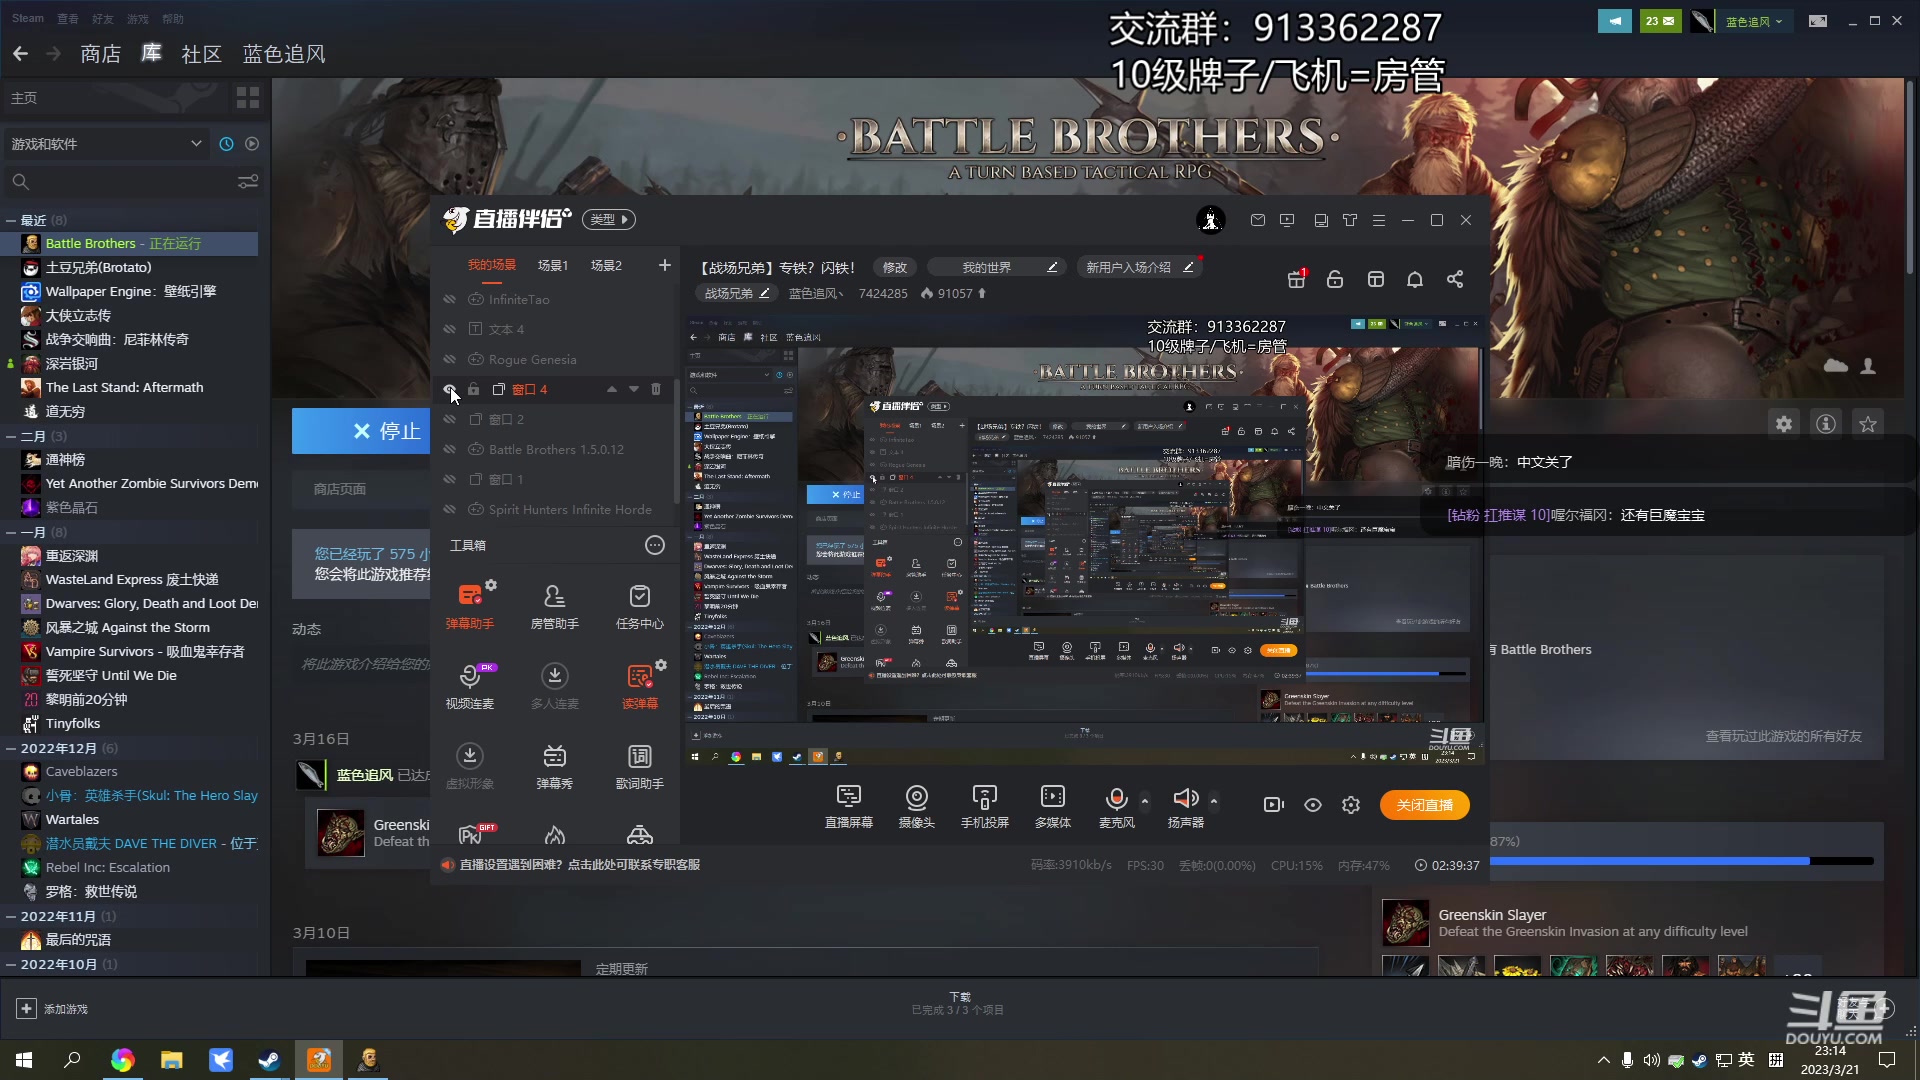This screenshot has height=1080, width=1920.
Task: Switch to 场景1 tab
Action: 553,265
